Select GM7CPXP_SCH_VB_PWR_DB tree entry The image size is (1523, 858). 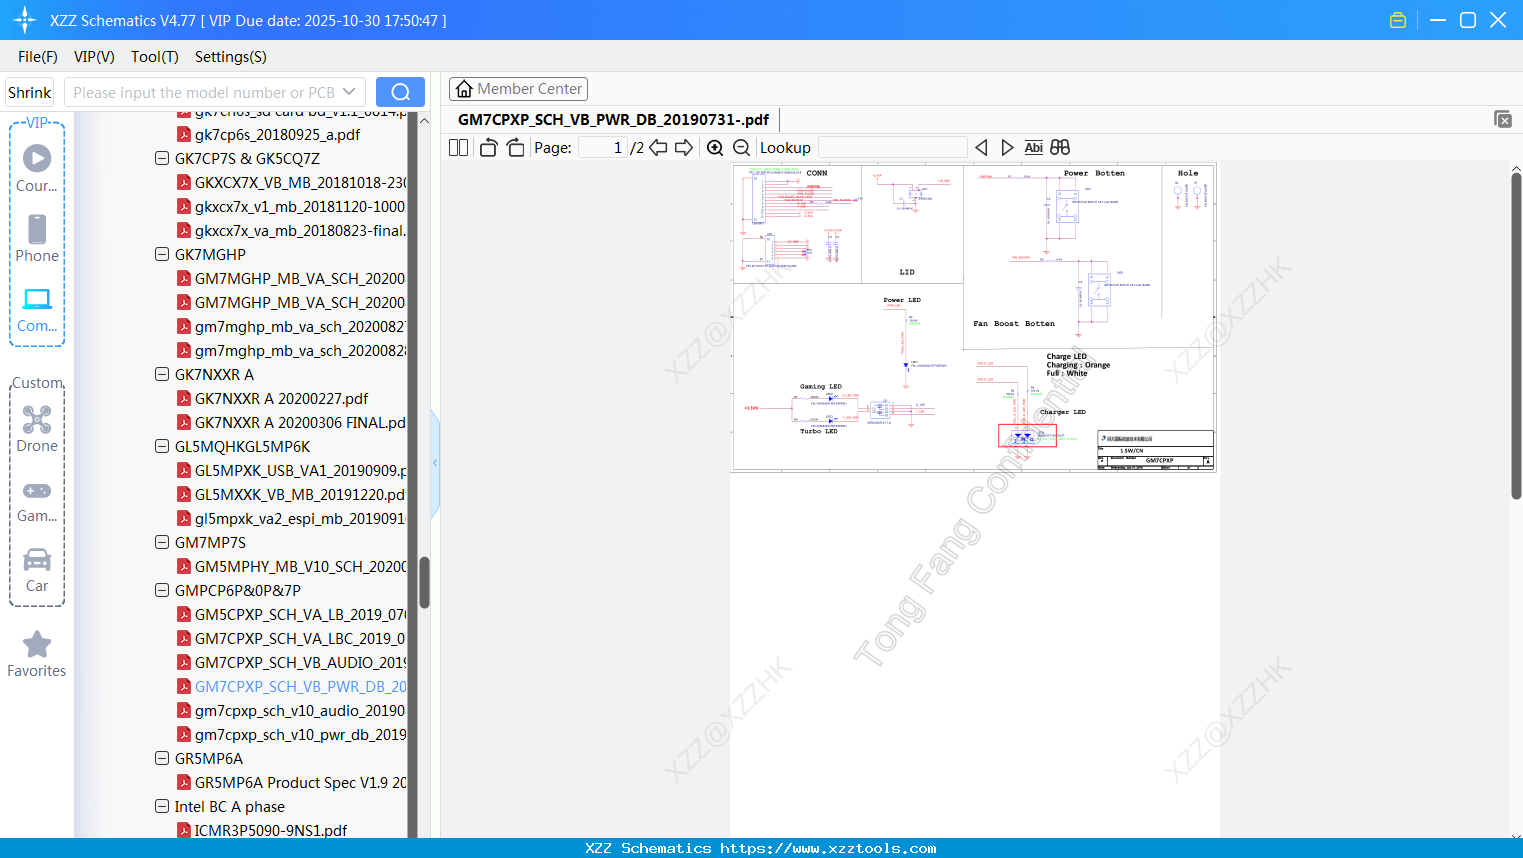(x=300, y=686)
